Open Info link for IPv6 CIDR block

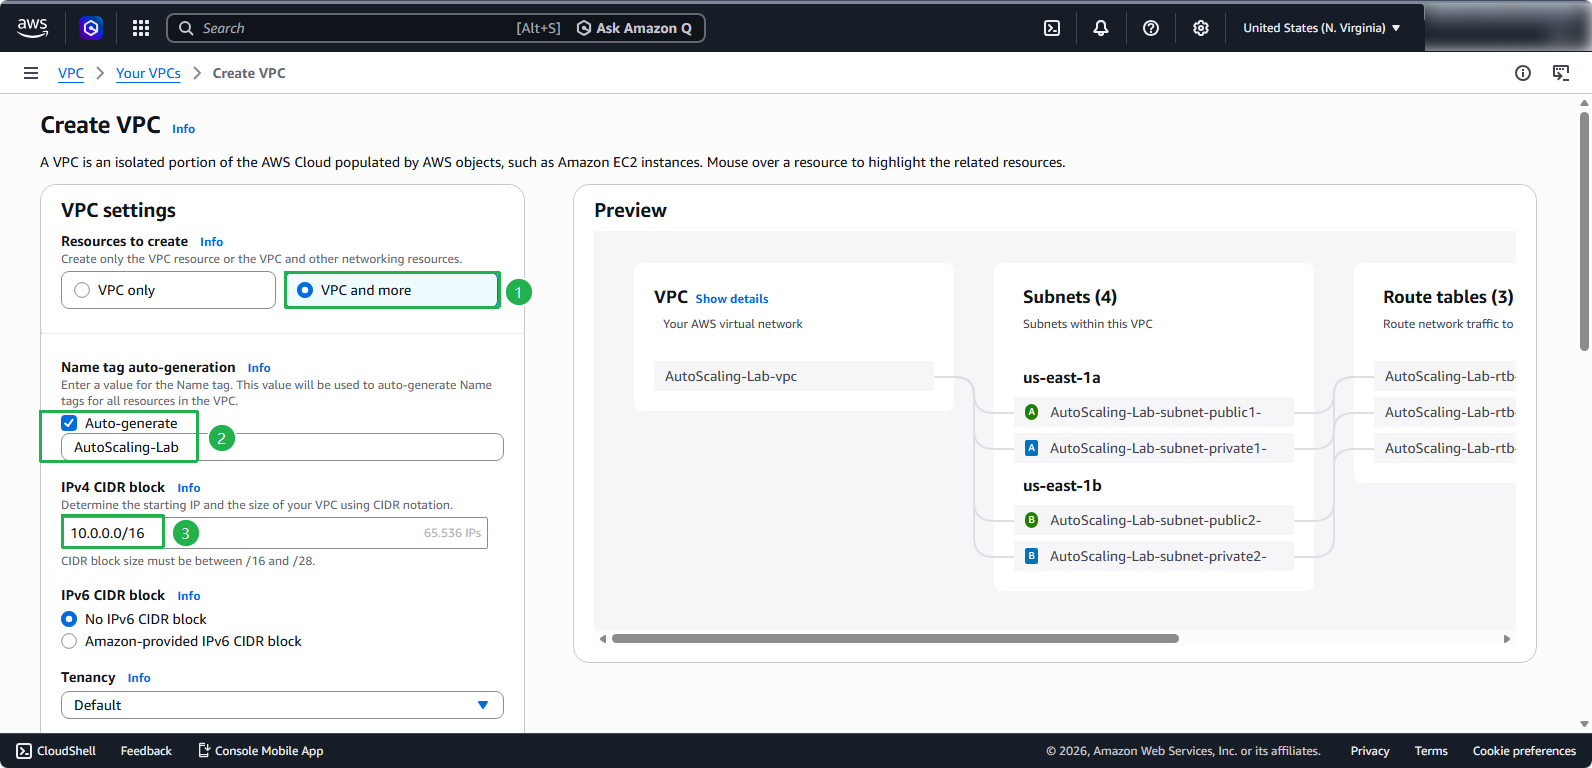189,596
